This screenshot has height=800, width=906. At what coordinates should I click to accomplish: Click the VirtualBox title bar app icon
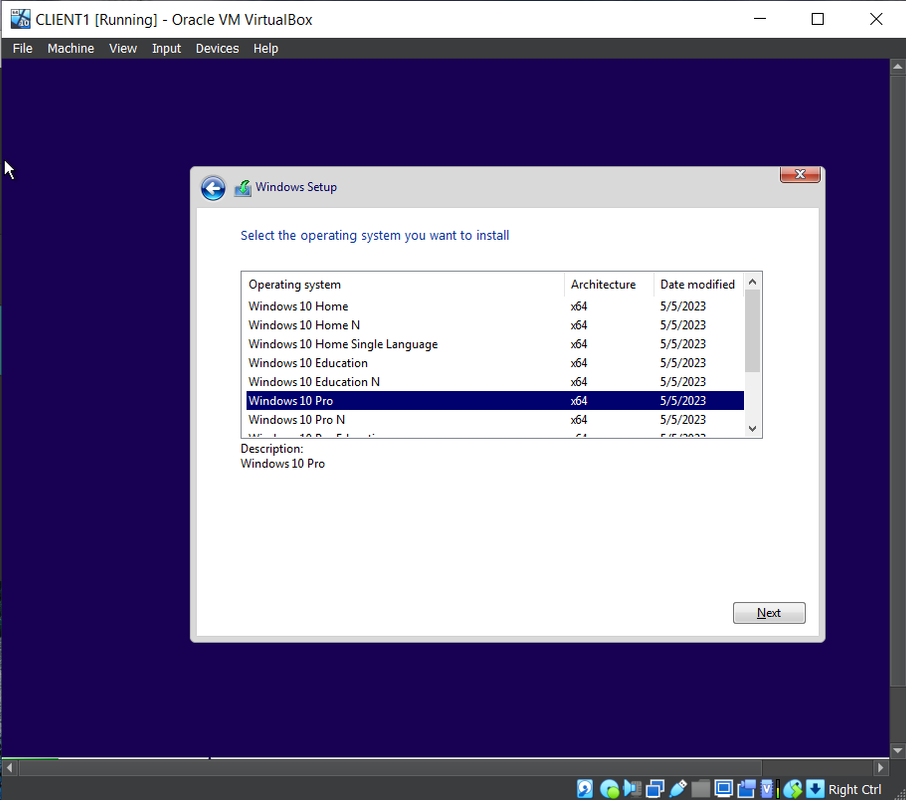(20, 19)
